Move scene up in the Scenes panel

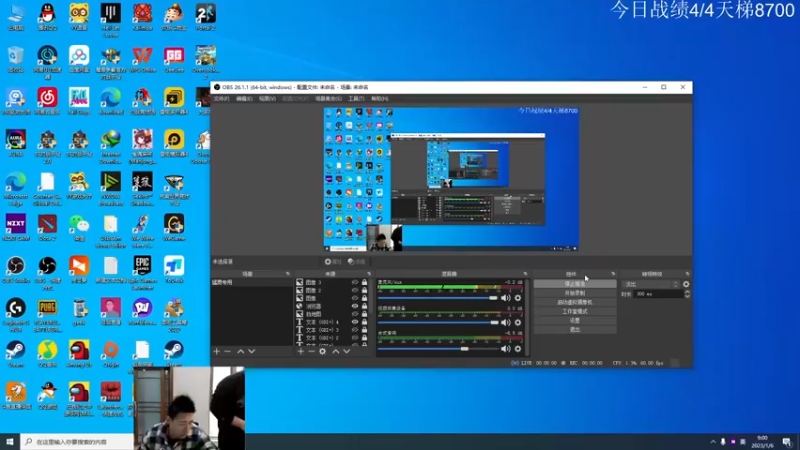(240, 351)
